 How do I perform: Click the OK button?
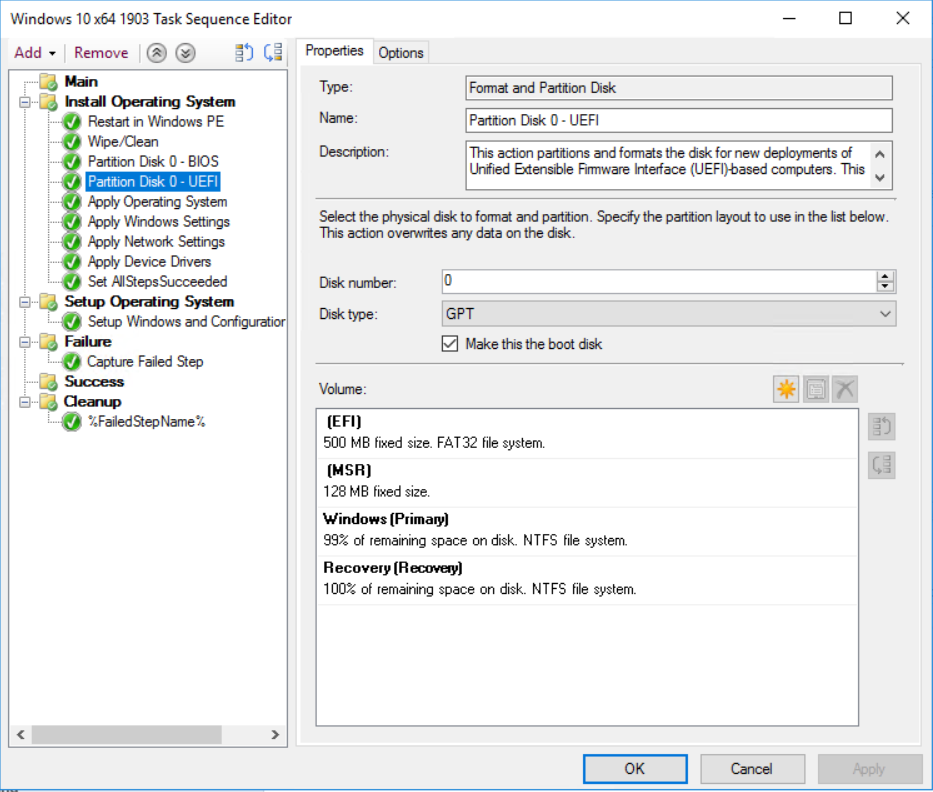tap(635, 769)
